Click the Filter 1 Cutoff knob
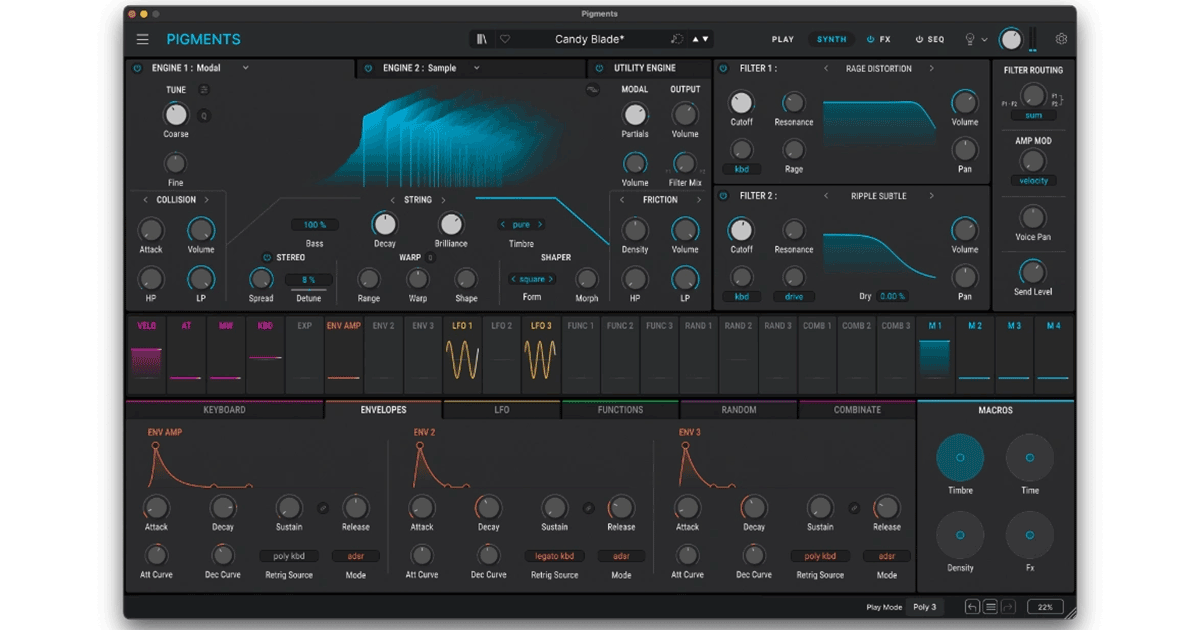This screenshot has height=630, width=1200. (741, 102)
